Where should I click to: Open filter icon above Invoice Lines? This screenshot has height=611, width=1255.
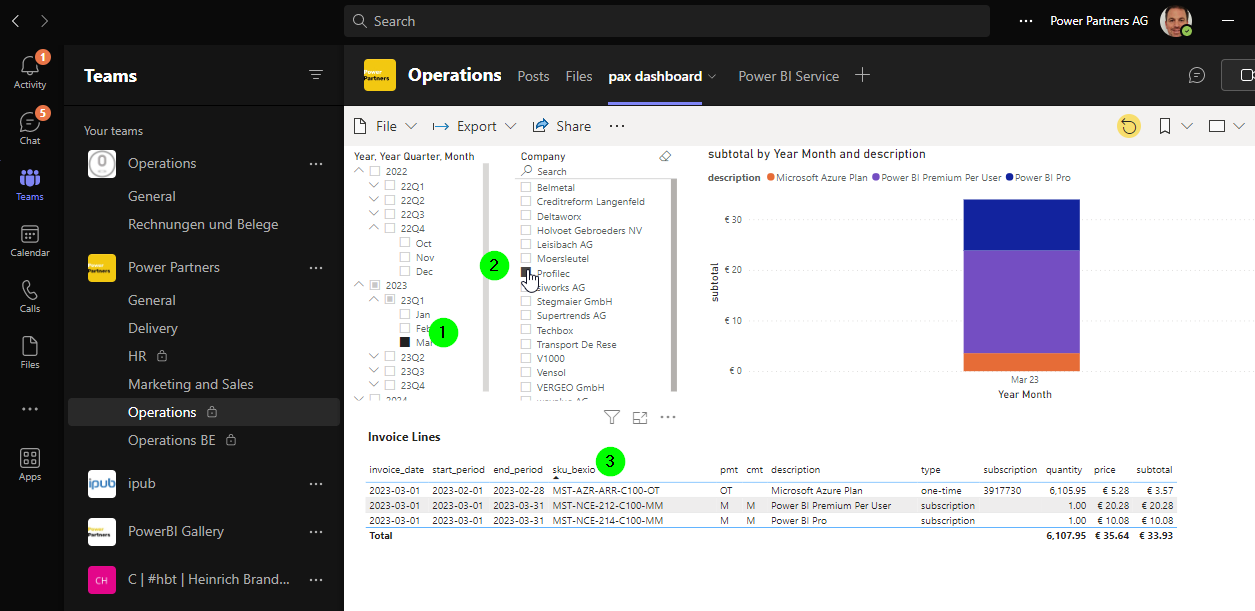612,417
